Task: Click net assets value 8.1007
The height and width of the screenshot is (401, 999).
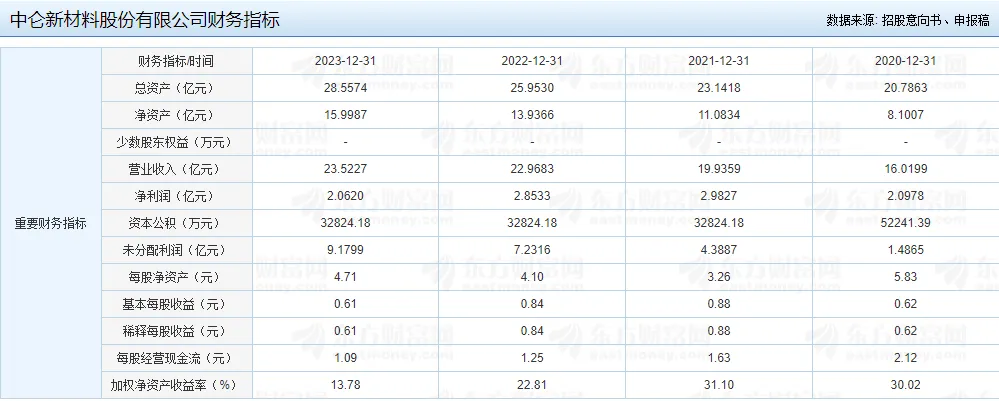Action: (905, 115)
